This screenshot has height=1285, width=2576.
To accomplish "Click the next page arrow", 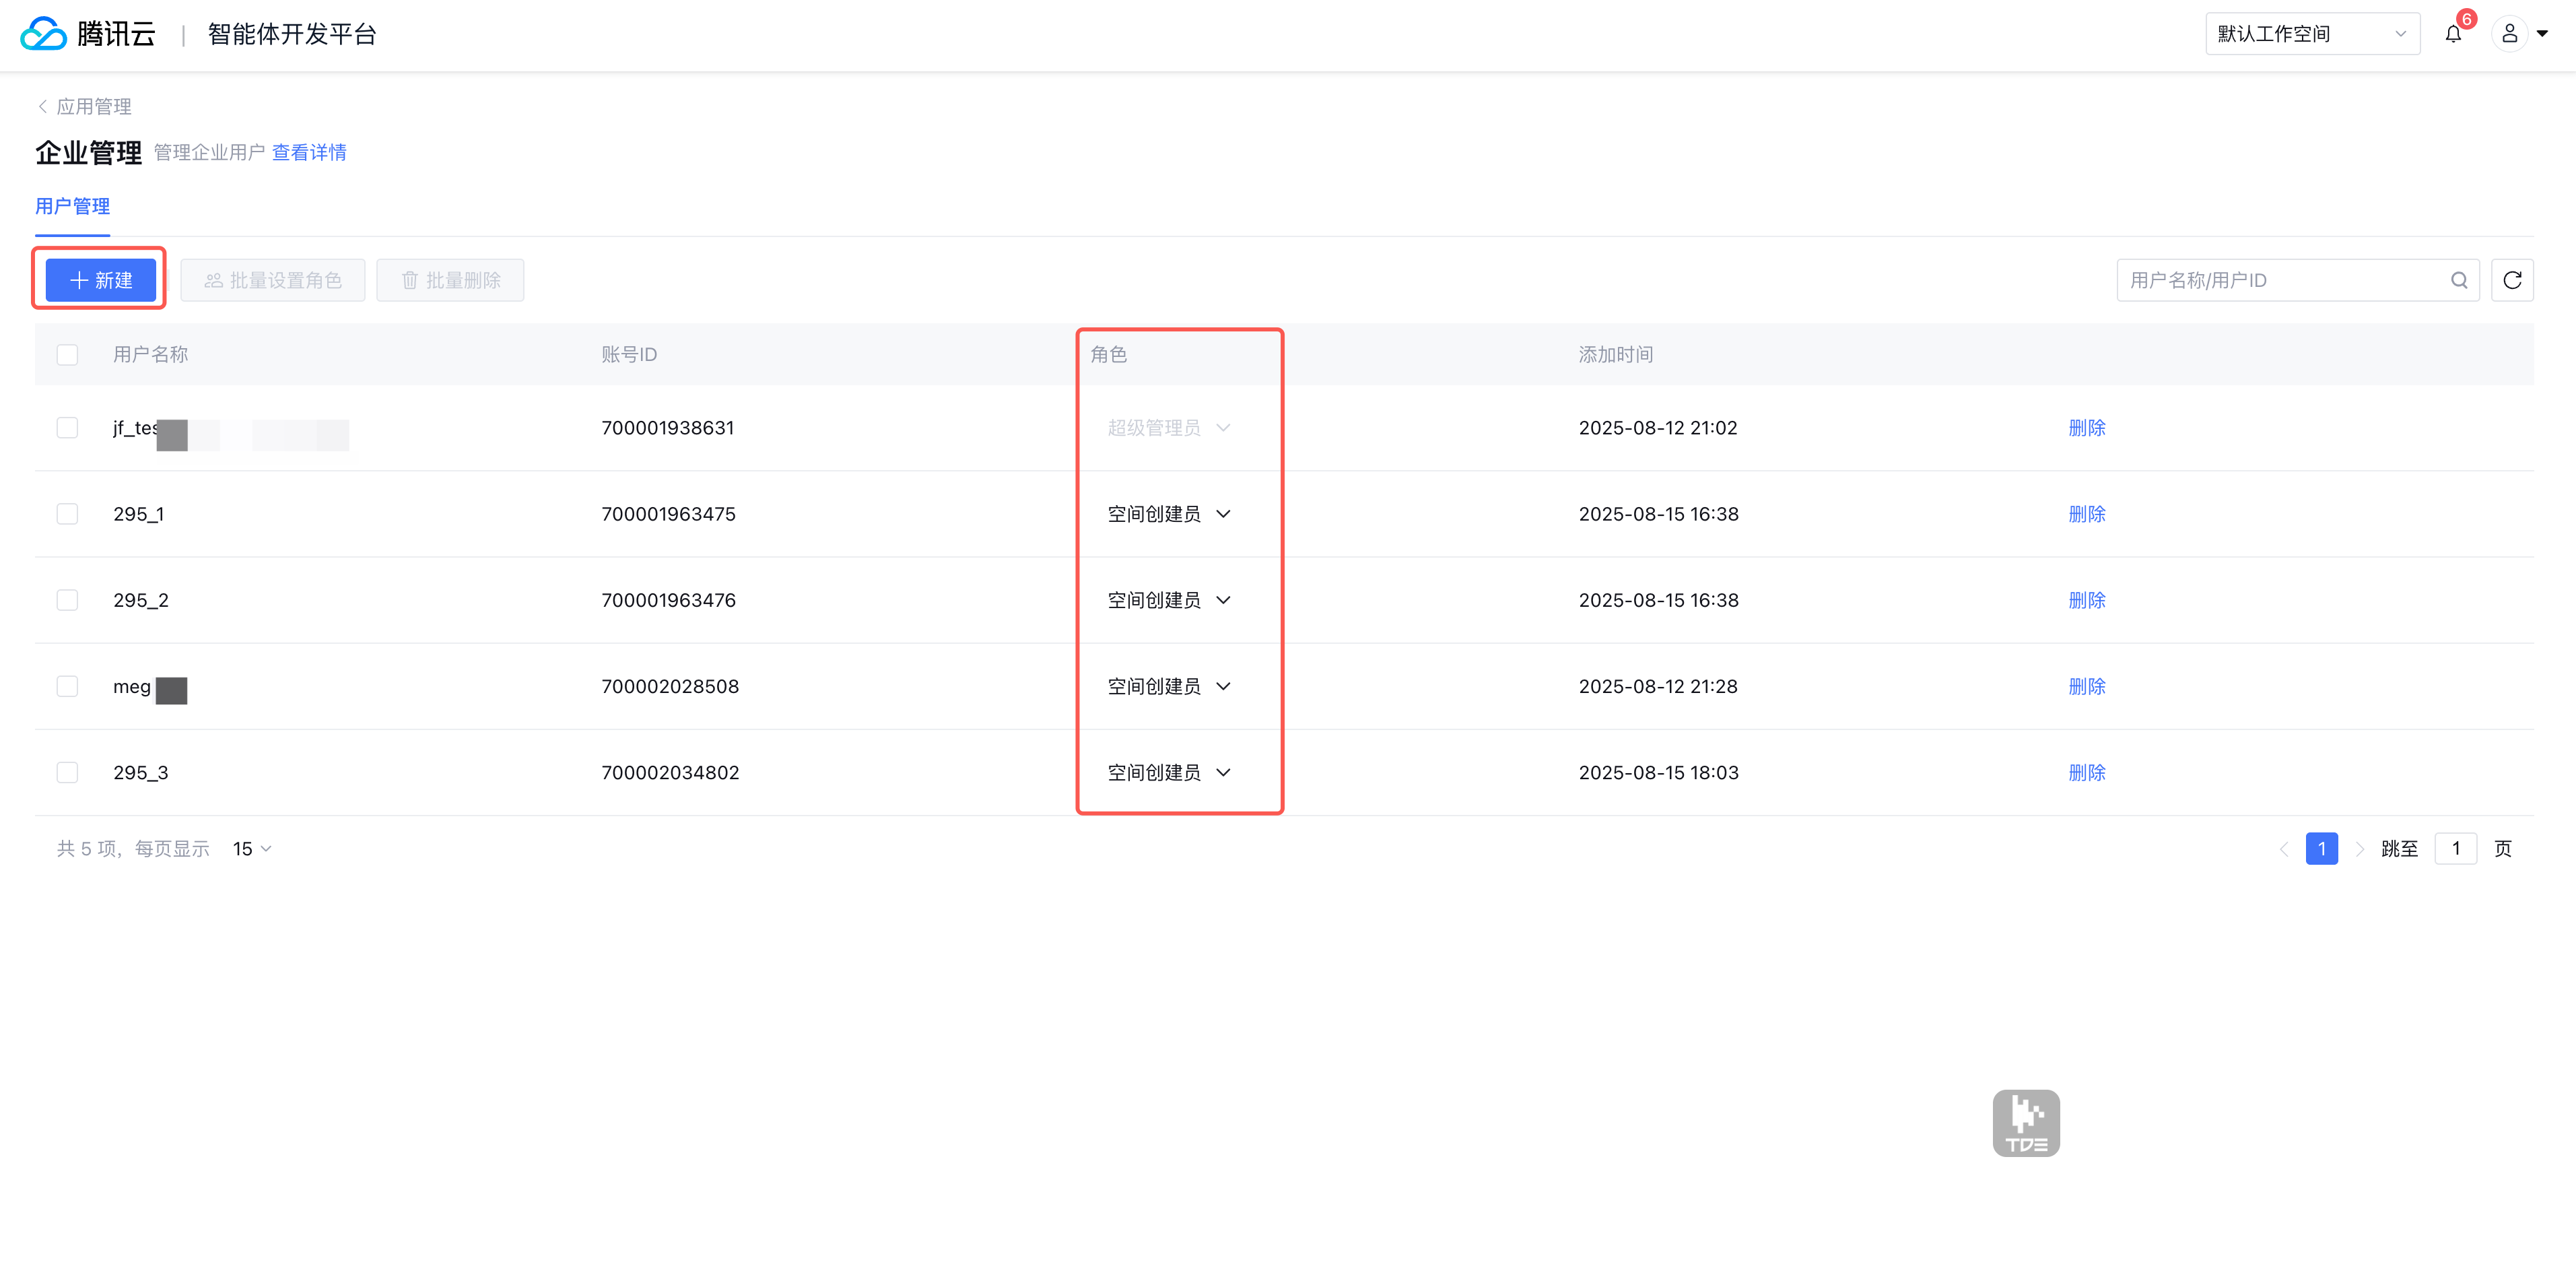I will click(x=2359, y=849).
